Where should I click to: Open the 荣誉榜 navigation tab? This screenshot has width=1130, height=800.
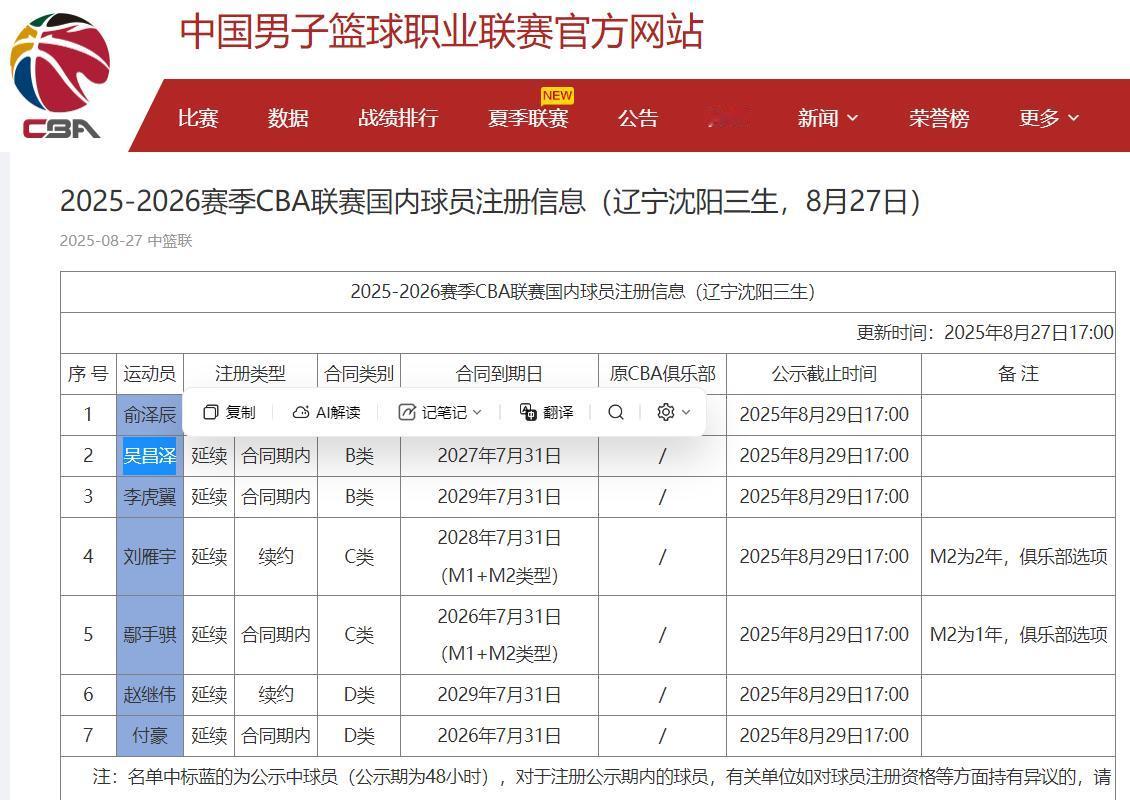[939, 117]
